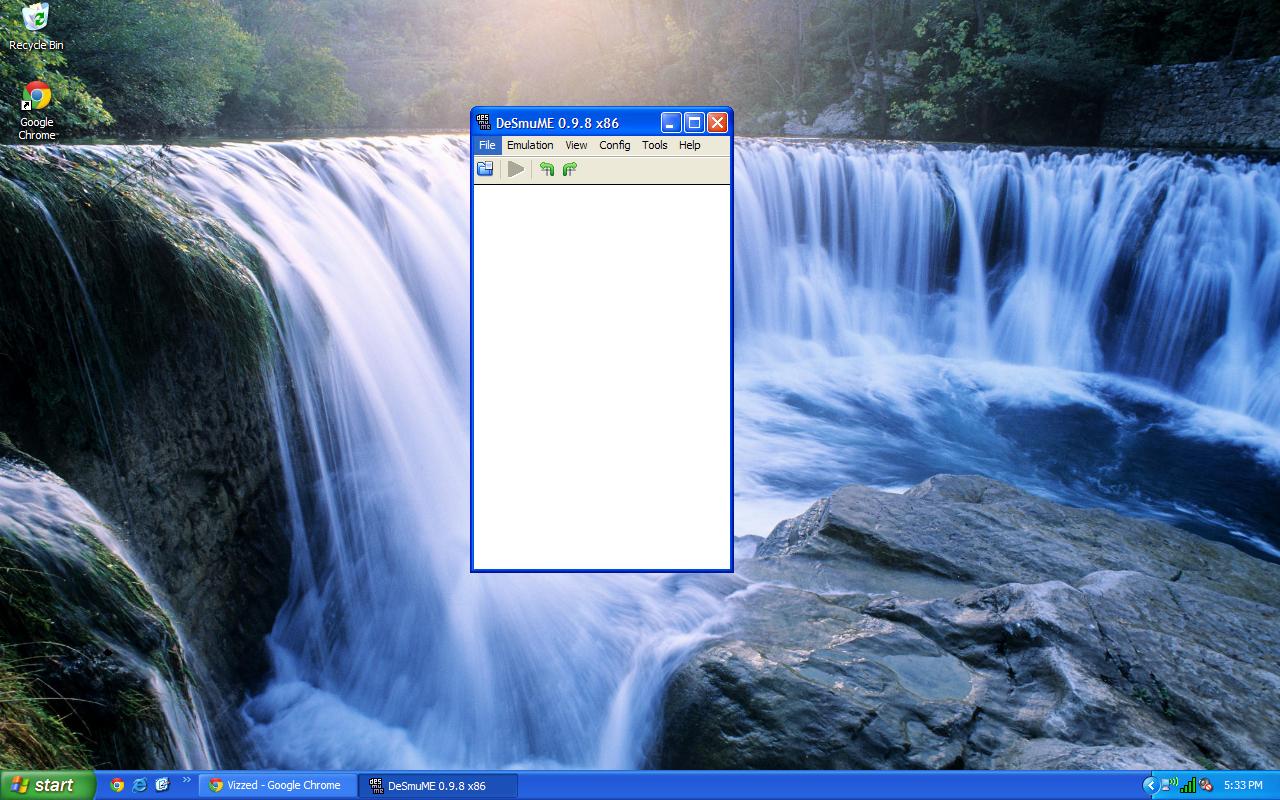Click the DeSmuME 0.9.8 x86 taskbar button
This screenshot has width=1280, height=800.
tap(439, 785)
